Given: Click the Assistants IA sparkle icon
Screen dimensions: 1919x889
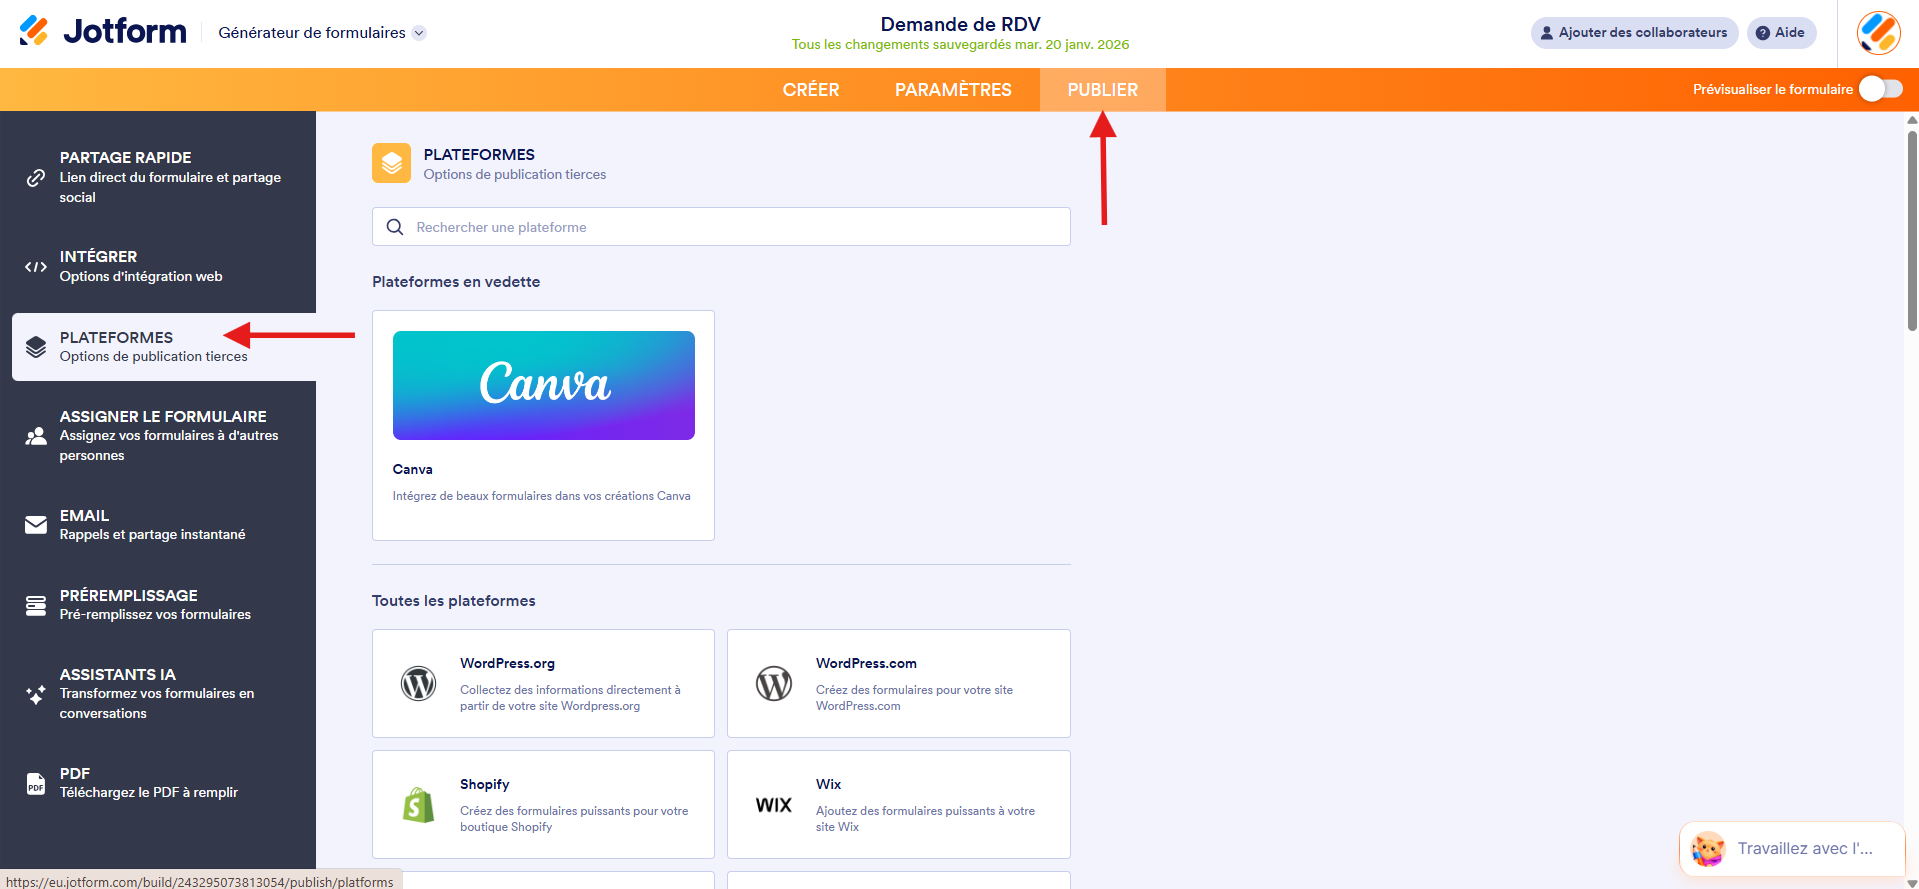Looking at the screenshot, I should click(36, 694).
